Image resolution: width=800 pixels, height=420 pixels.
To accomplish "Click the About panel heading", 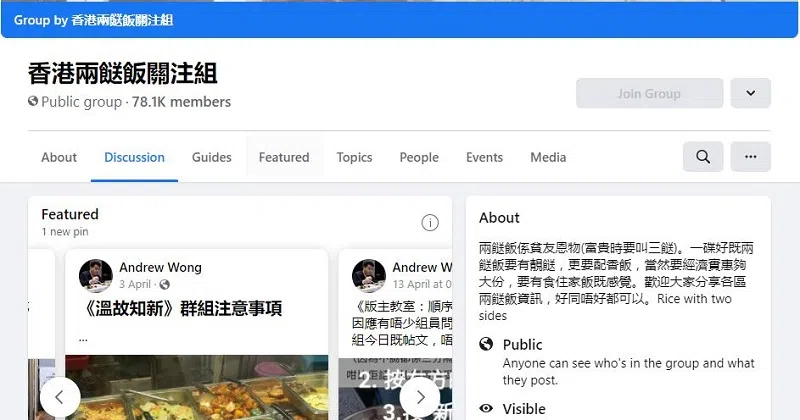I will click(499, 218).
